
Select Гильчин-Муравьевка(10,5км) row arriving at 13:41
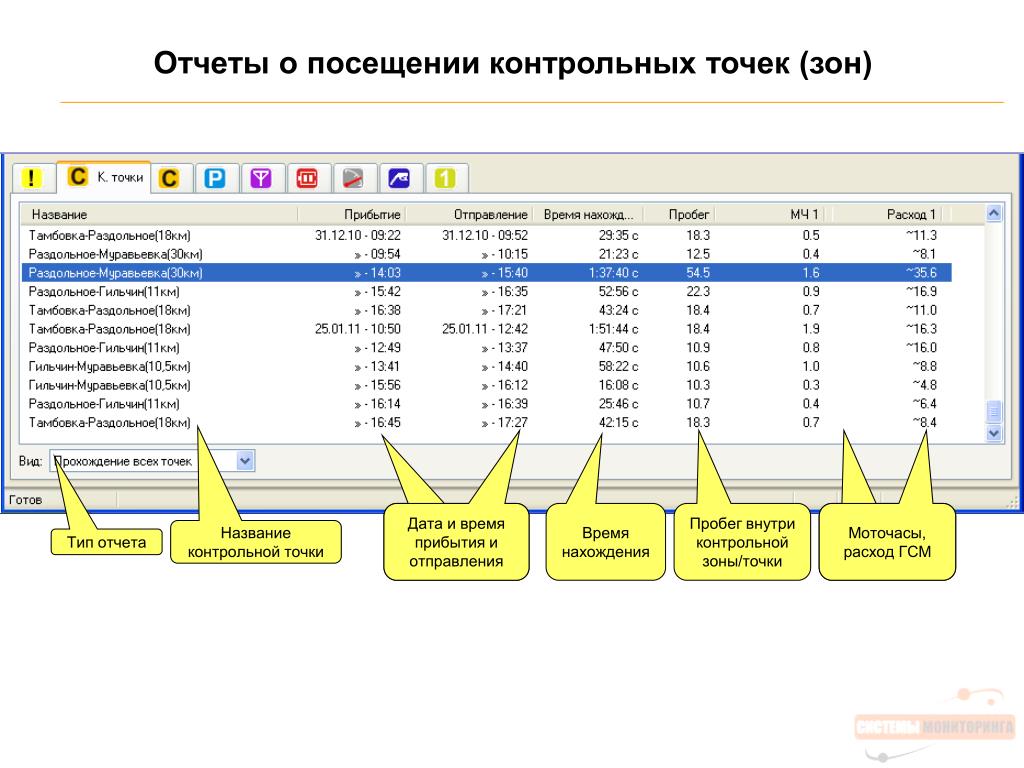click(x=487, y=366)
